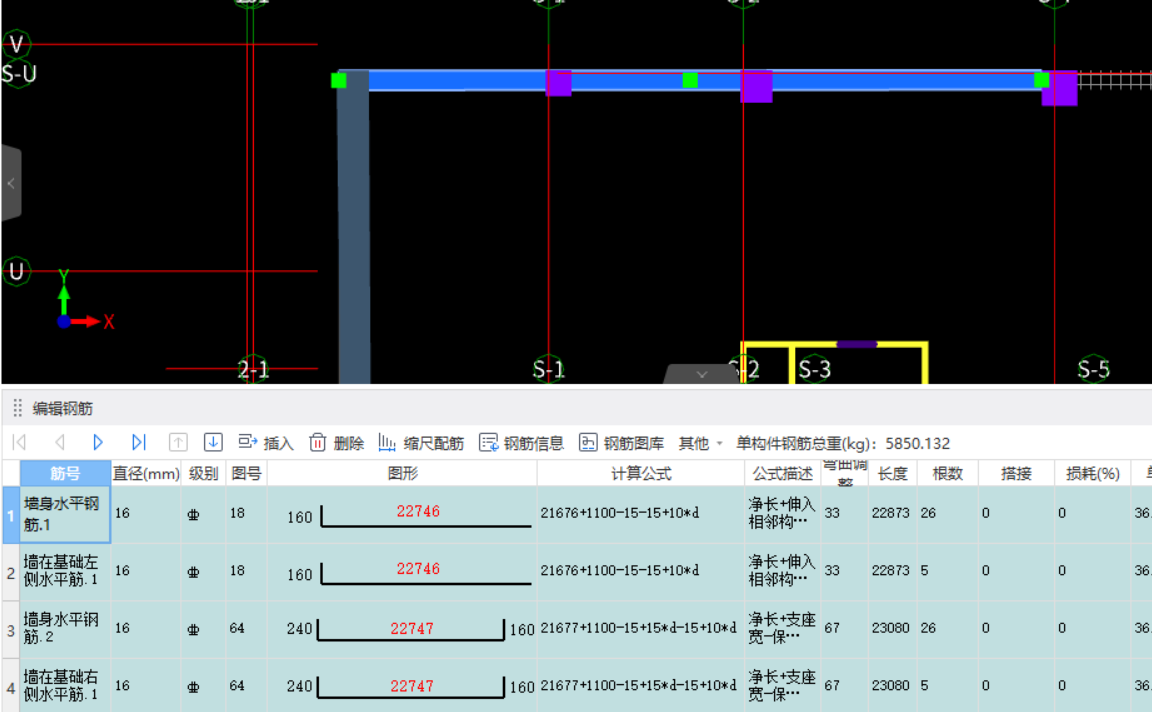Viewport: 1152px width, 712px height.
Task: Click the axis label S-3
Action: [814, 369]
